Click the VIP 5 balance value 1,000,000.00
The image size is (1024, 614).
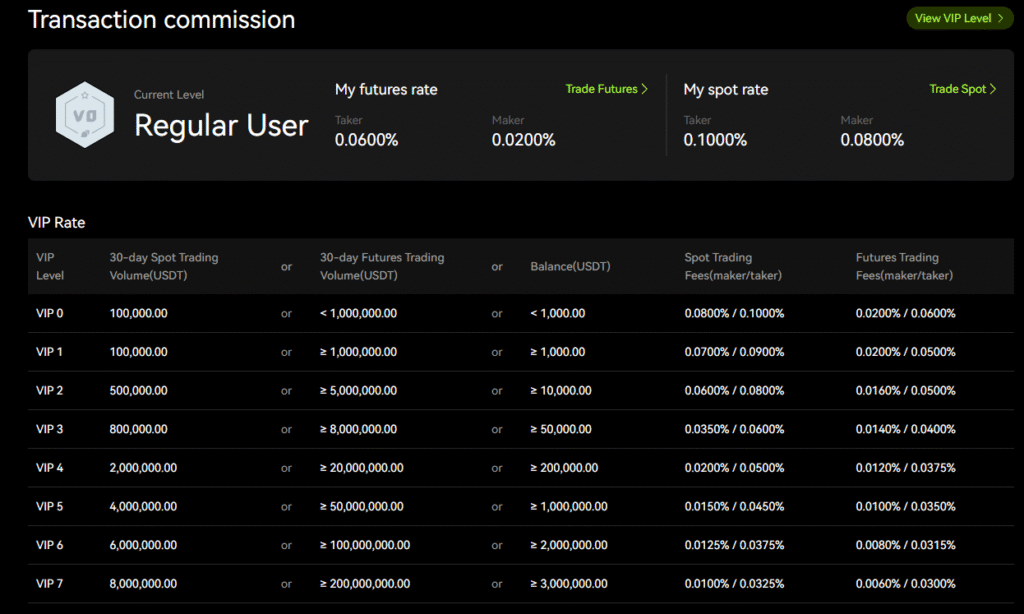pyautogui.click(x=567, y=506)
